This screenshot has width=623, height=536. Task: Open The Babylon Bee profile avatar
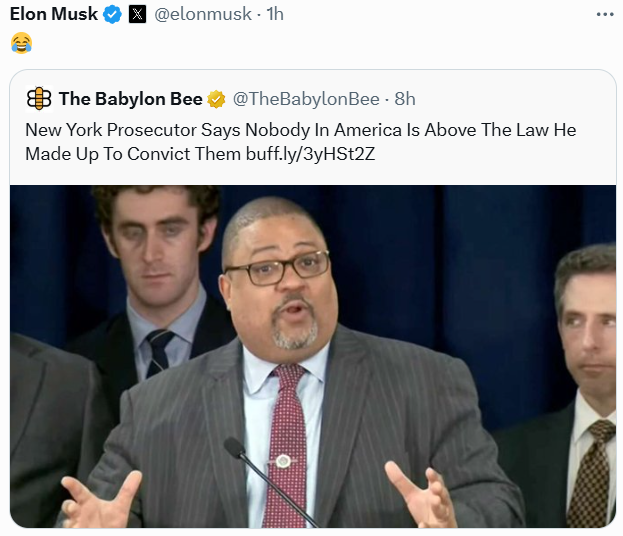(x=39, y=99)
